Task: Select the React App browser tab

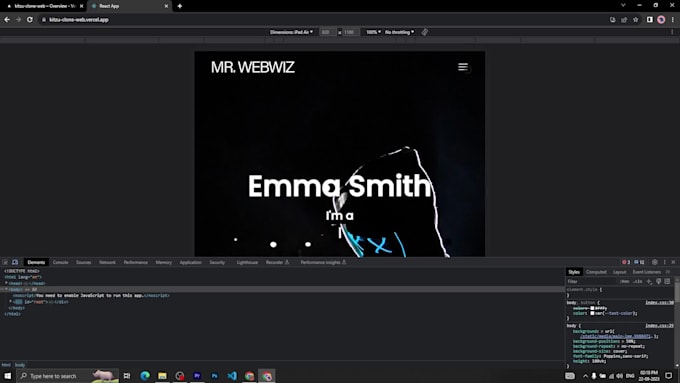Action: [128, 6]
